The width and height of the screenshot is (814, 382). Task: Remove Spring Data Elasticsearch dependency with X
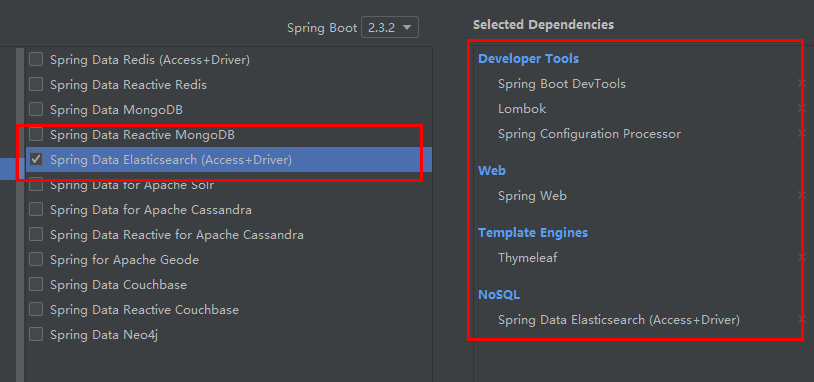[802, 320]
